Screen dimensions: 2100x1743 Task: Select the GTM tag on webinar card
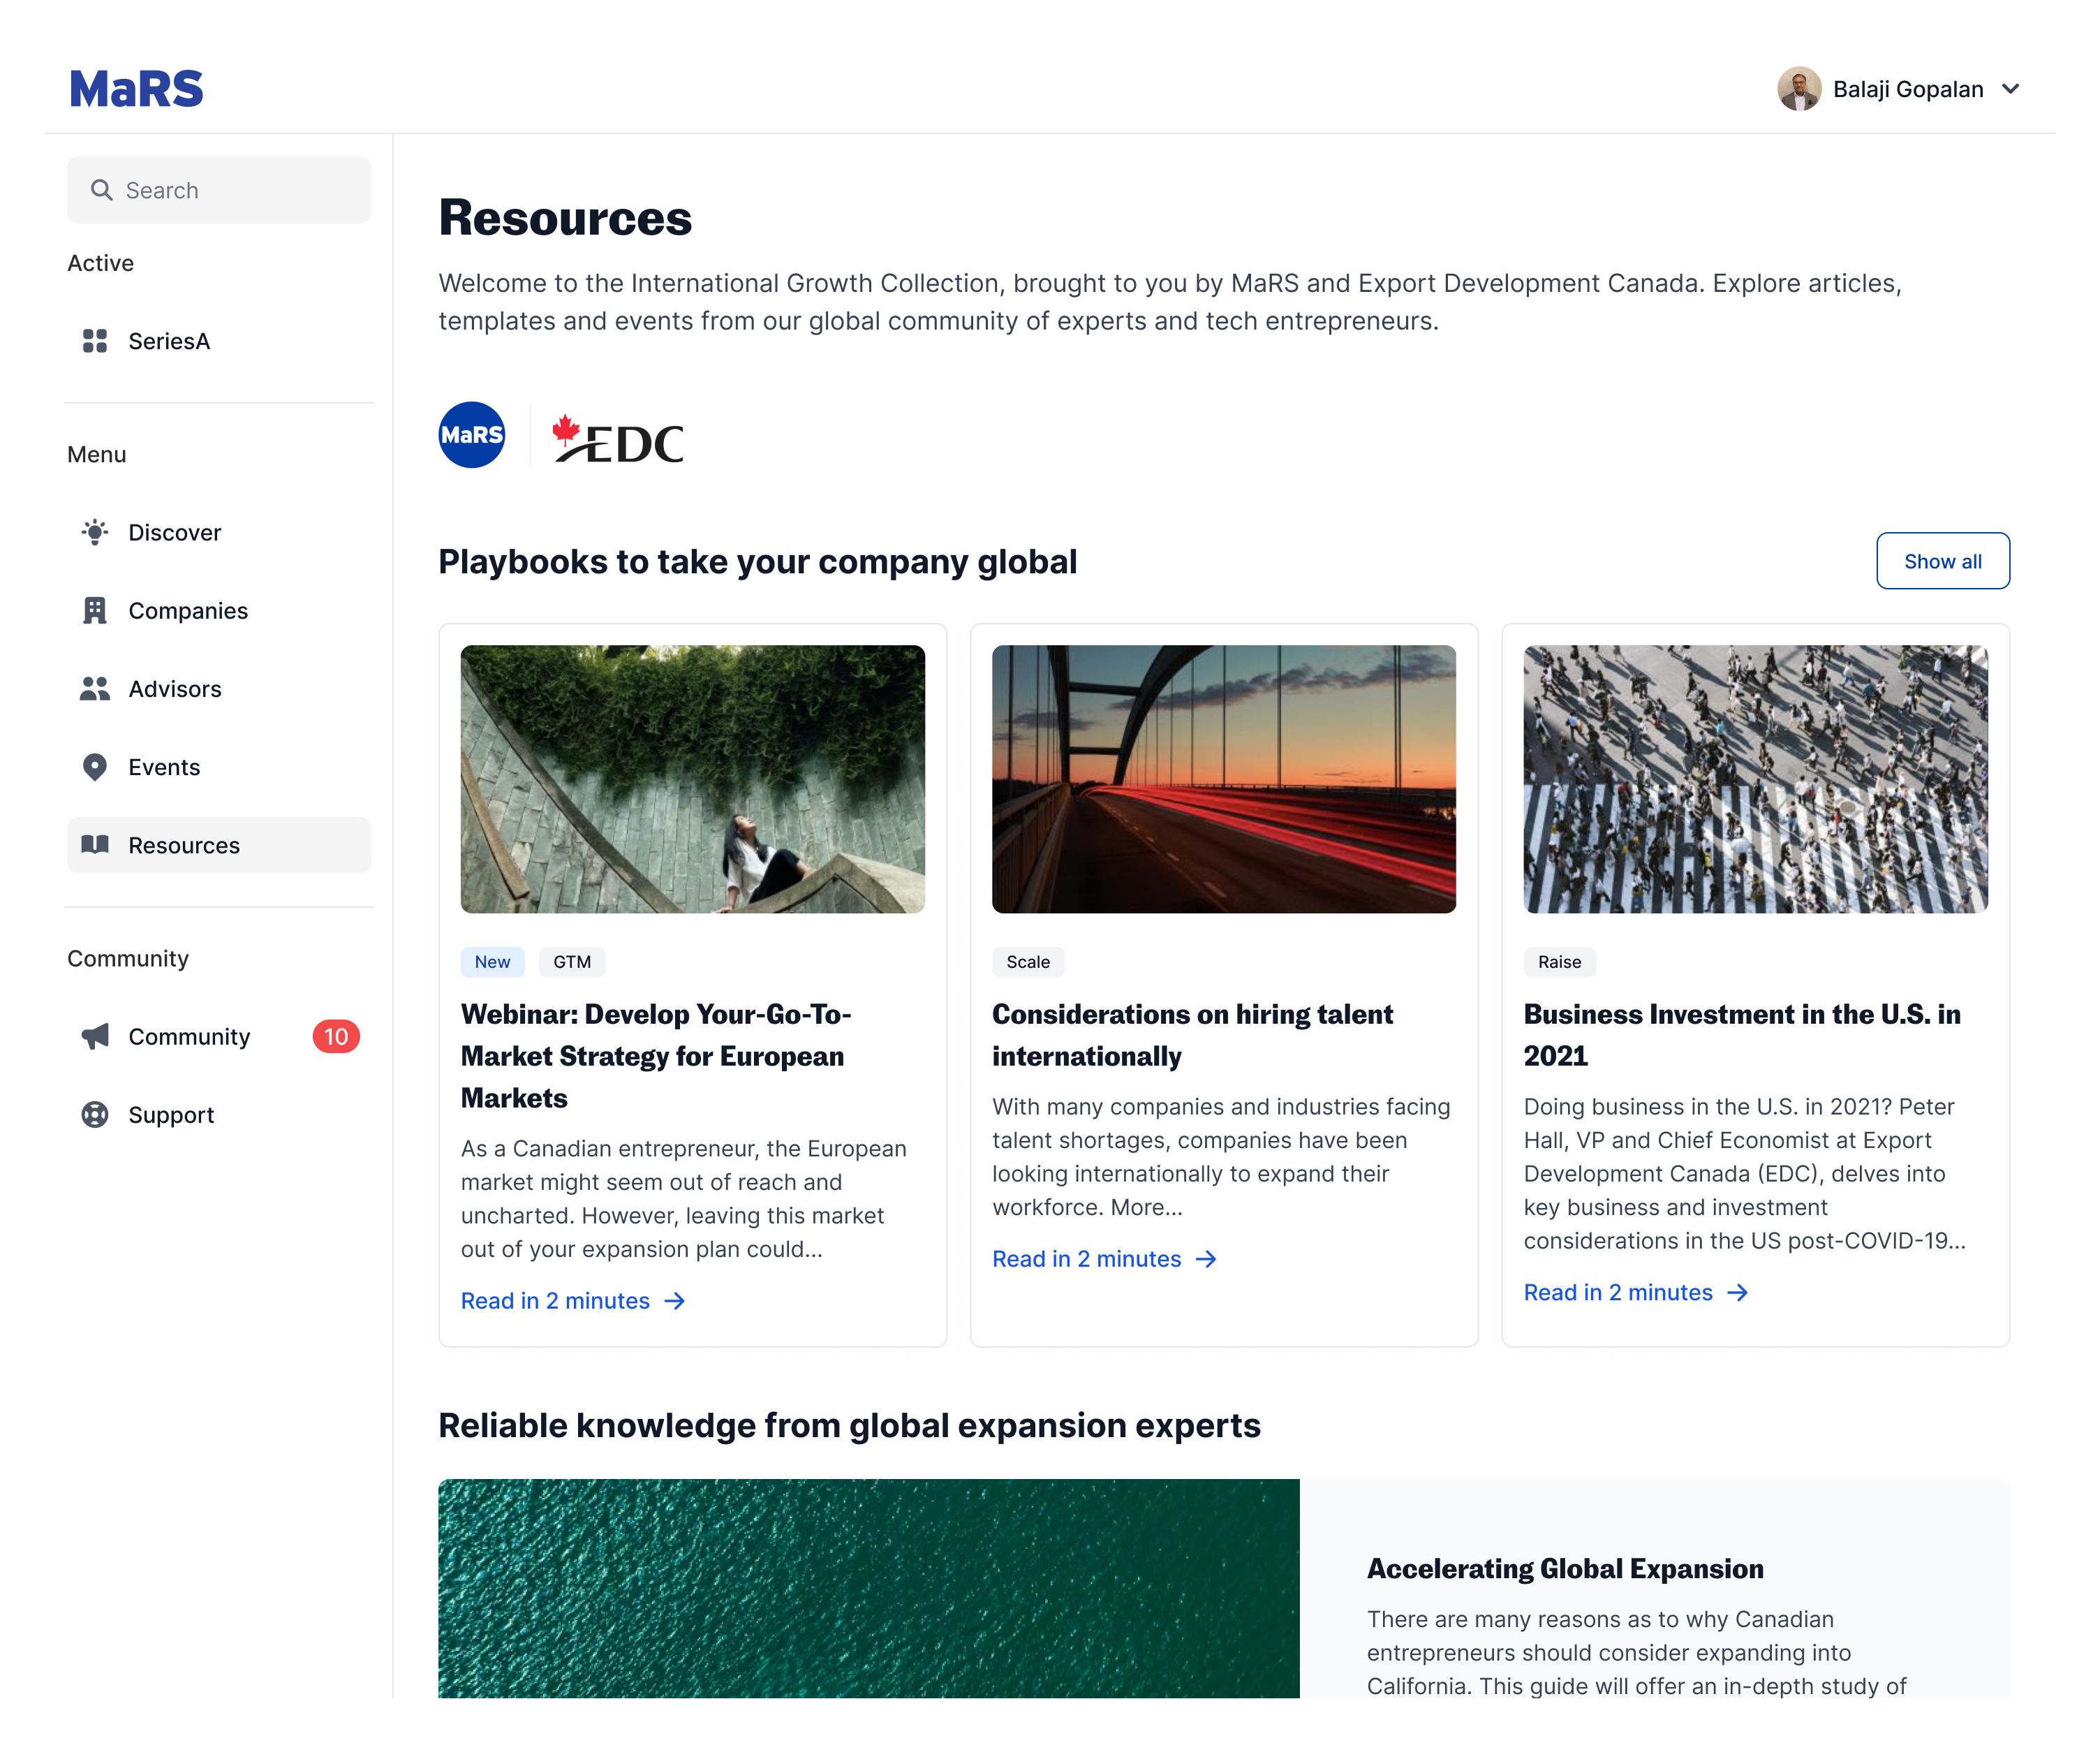click(x=572, y=961)
